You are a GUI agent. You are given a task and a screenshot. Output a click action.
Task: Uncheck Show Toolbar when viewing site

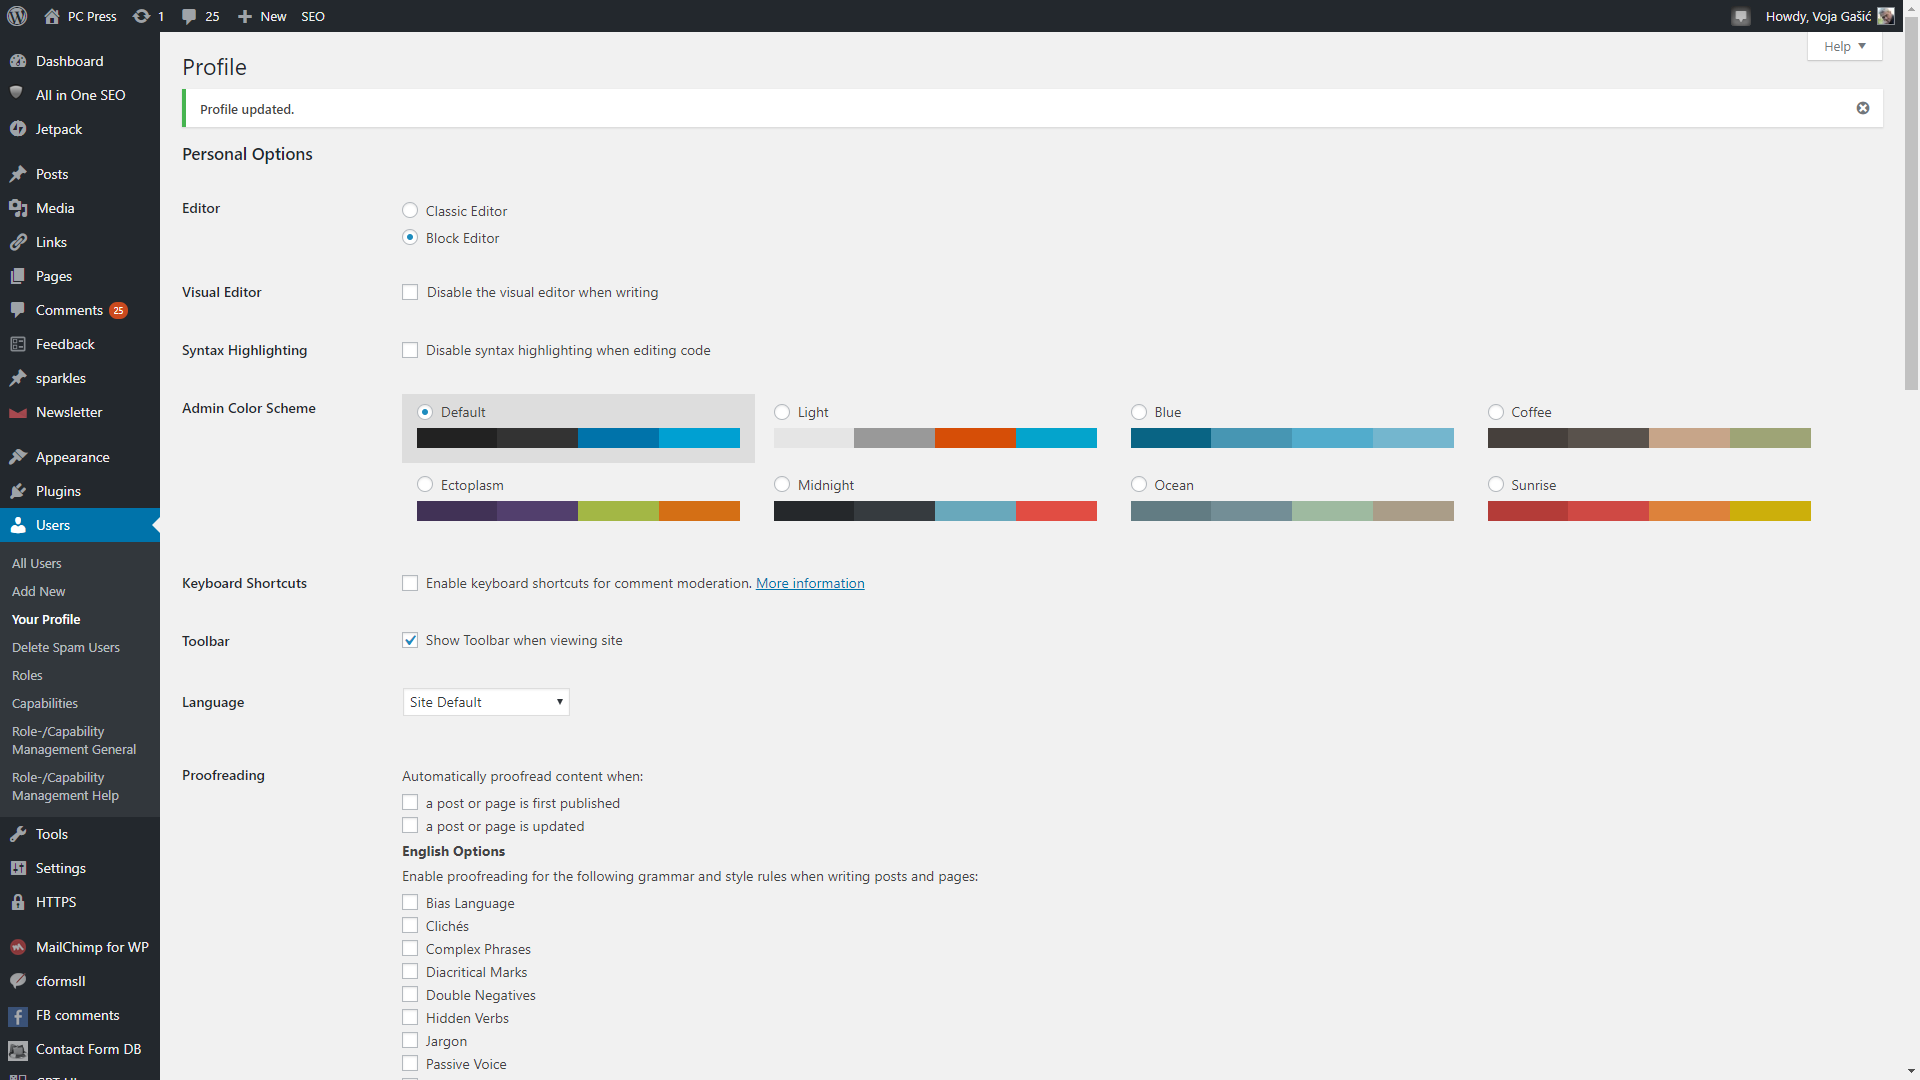click(x=410, y=640)
